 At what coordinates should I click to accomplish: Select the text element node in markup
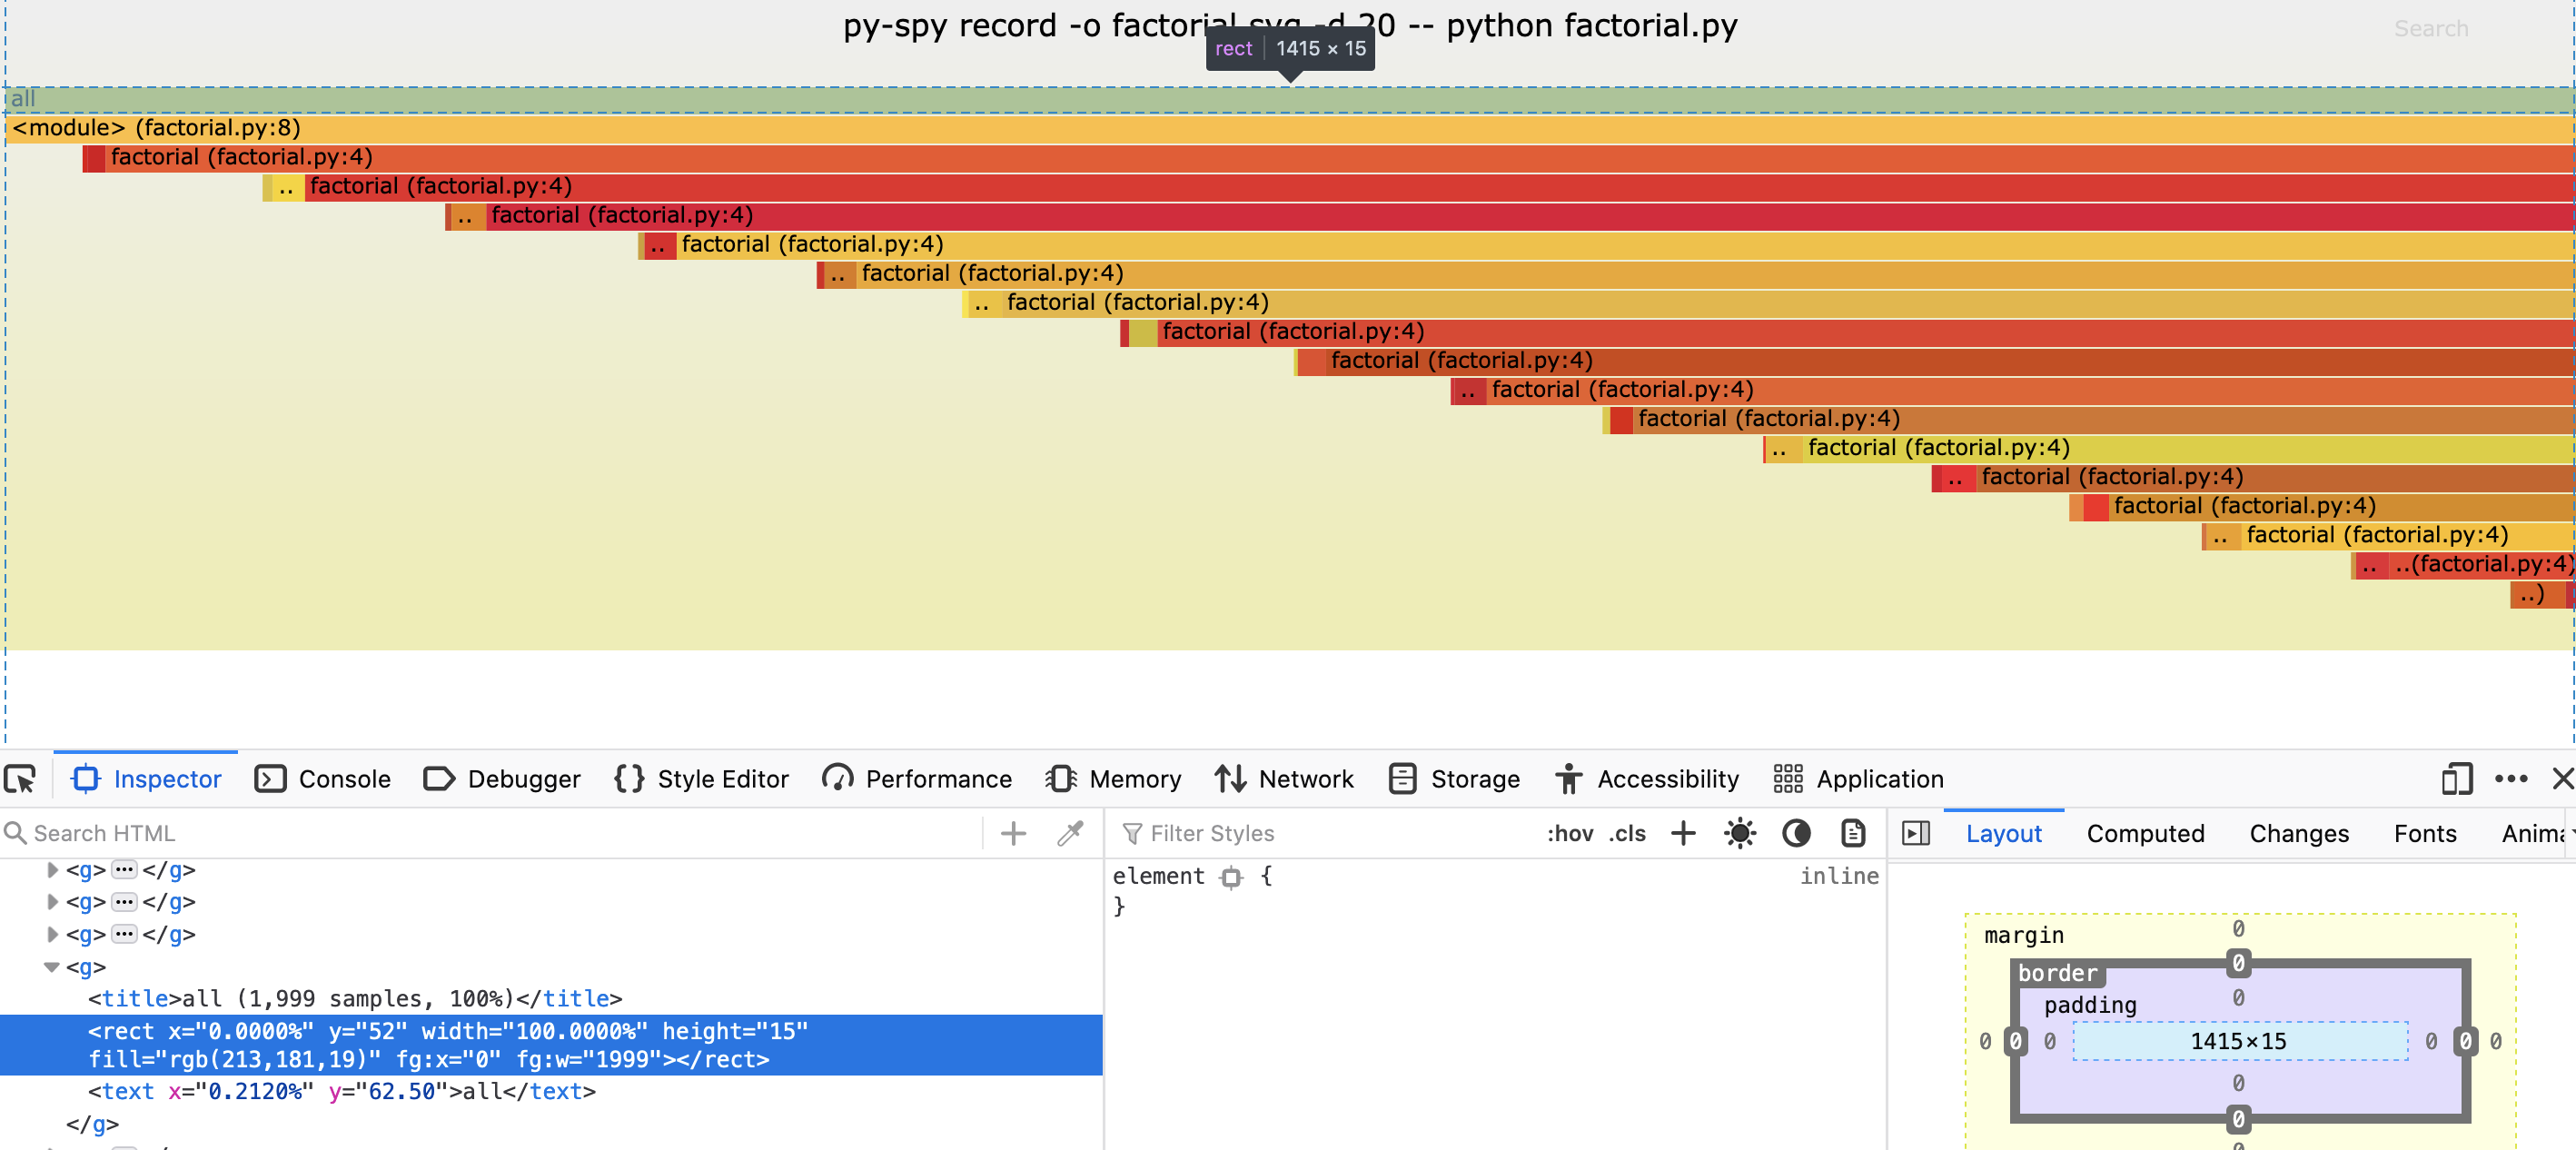[x=340, y=1091]
